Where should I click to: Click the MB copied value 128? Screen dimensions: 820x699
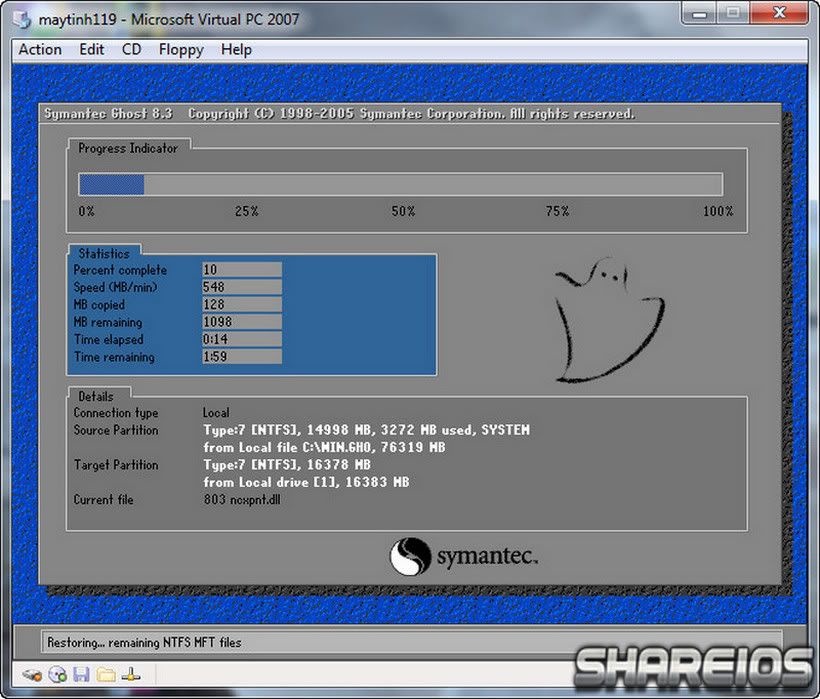pos(242,304)
